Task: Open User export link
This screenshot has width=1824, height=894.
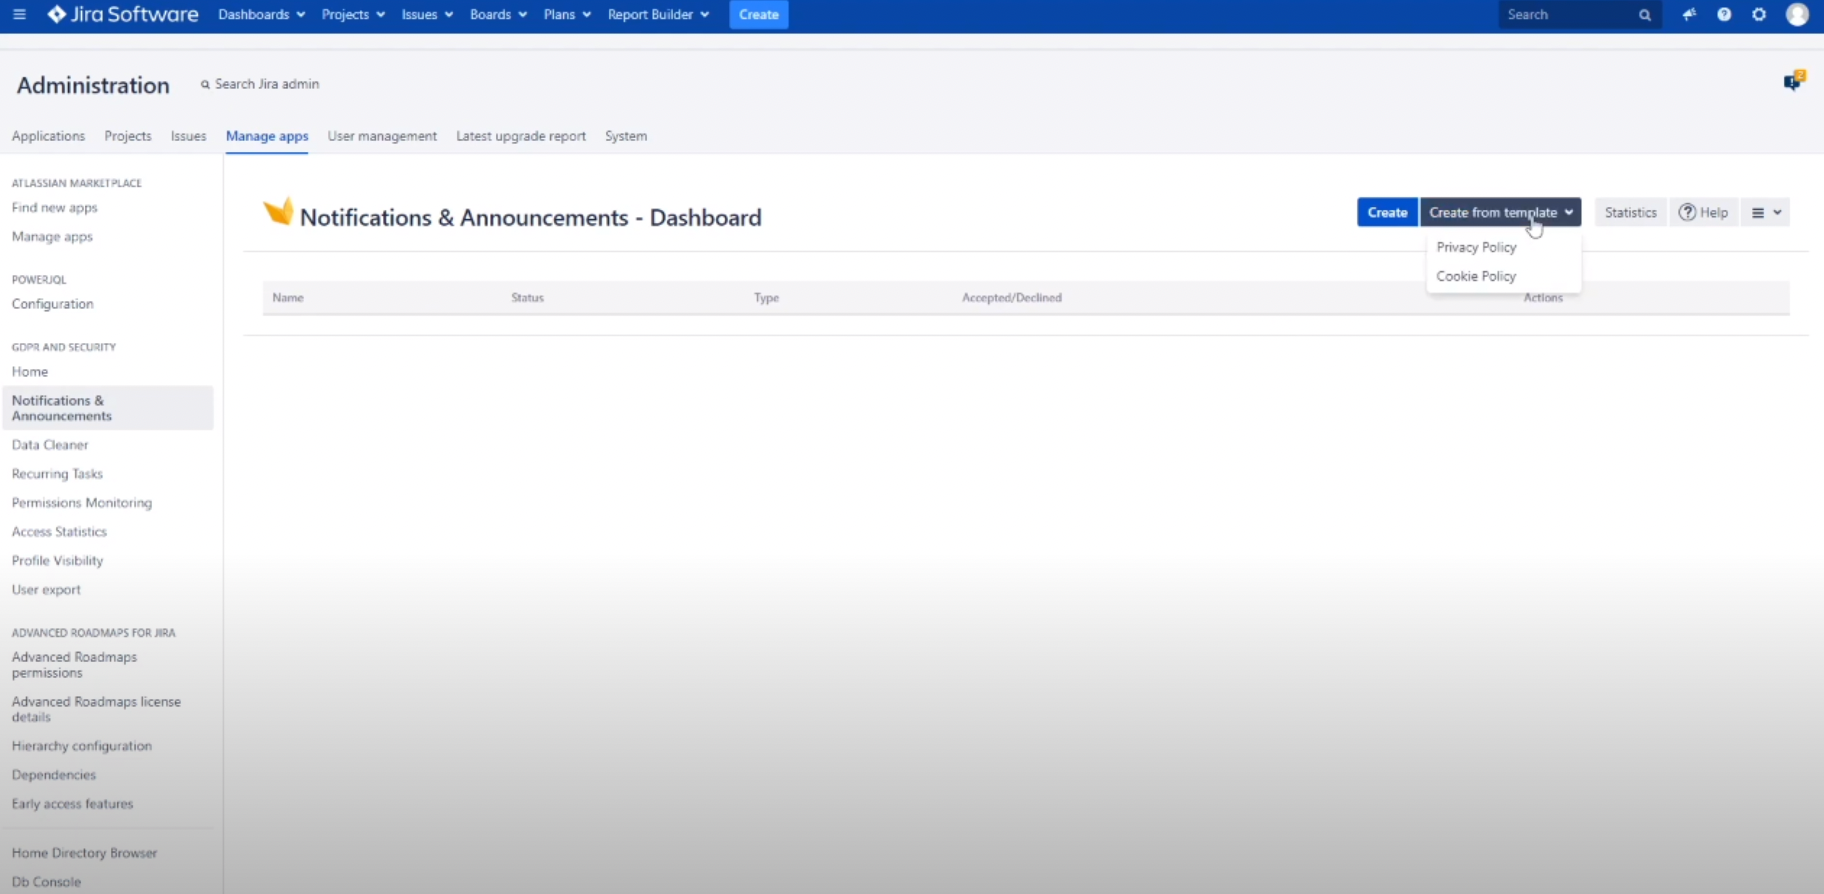Action: [x=46, y=590]
